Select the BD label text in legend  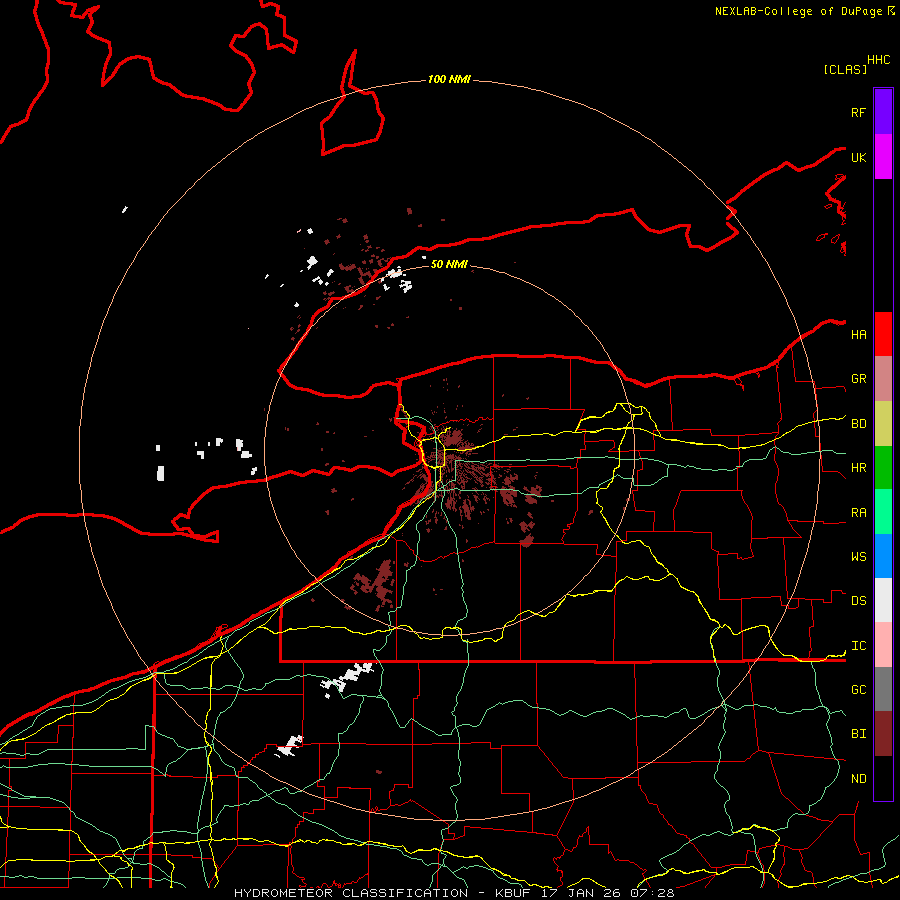pyautogui.click(x=858, y=424)
